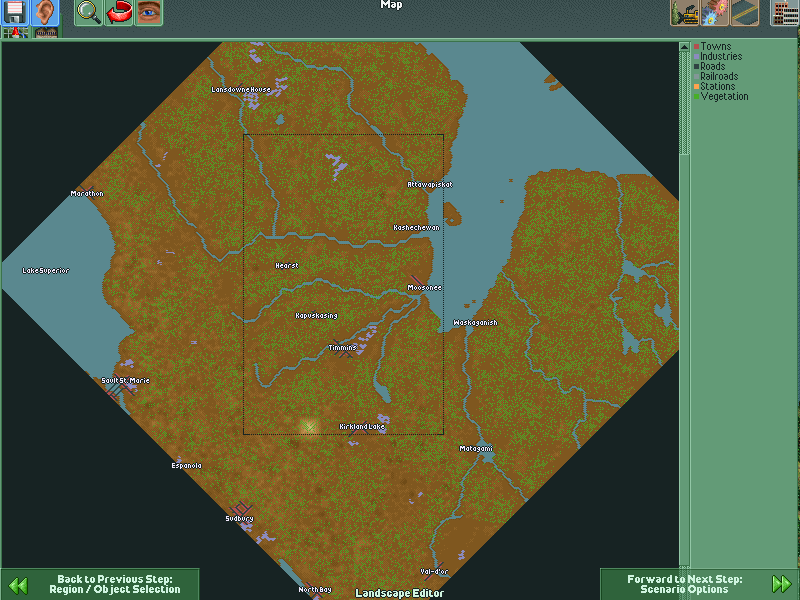Click the map scrollbar up arrow
This screenshot has width=800, height=600.
pos(684,47)
